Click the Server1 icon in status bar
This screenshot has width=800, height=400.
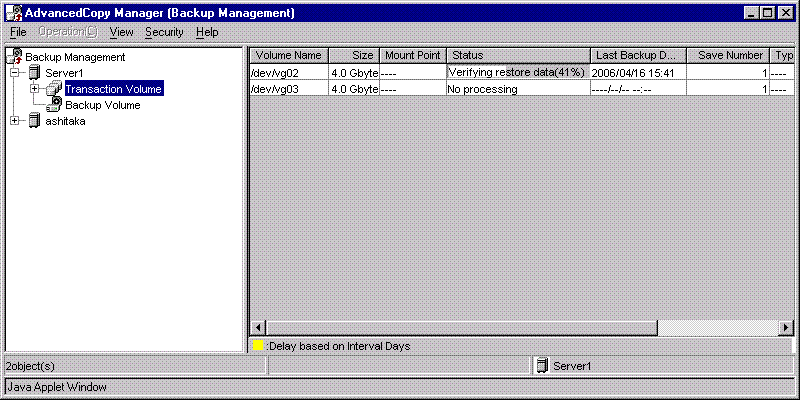click(x=543, y=365)
